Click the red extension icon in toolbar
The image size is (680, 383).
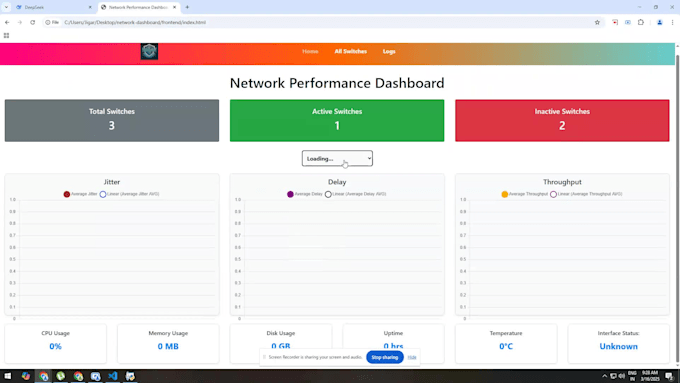coord(615,22)
